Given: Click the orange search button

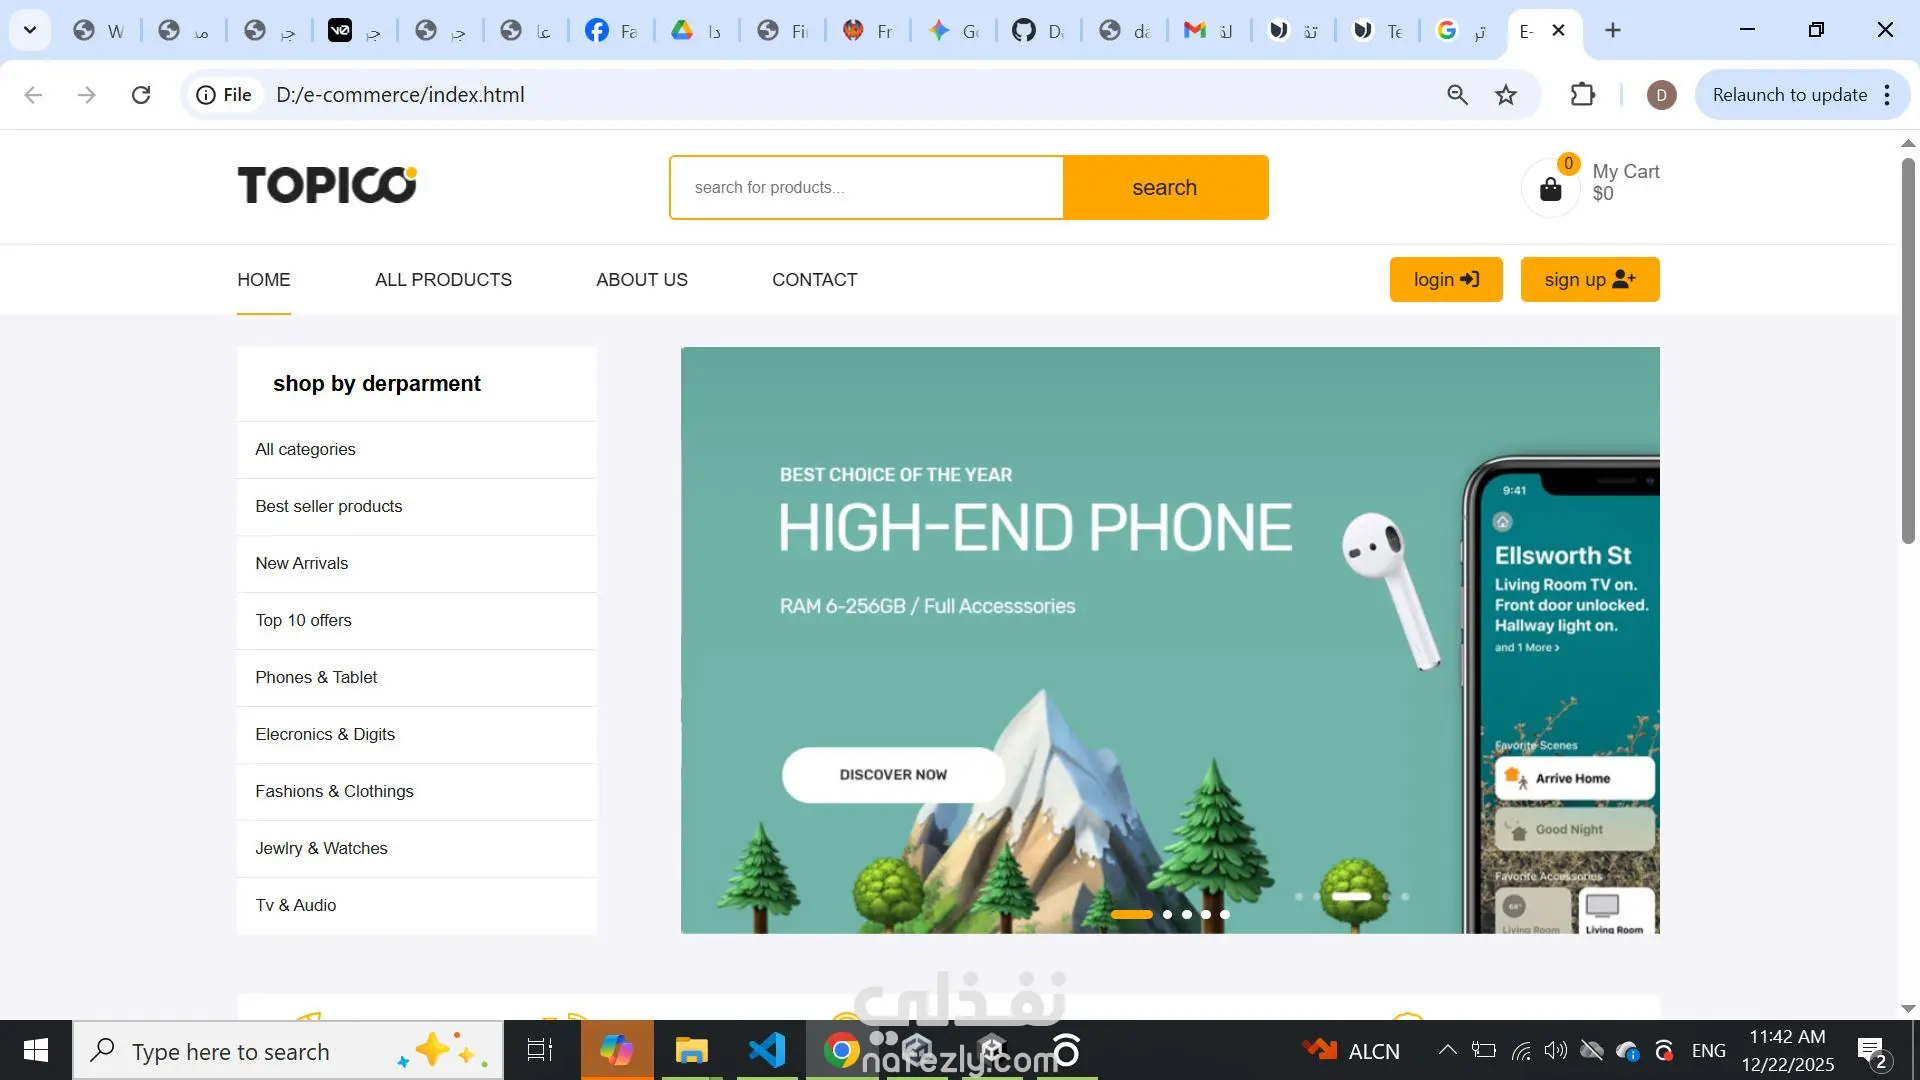Looking at the screenshot, I should click(x=1165, y=187).
